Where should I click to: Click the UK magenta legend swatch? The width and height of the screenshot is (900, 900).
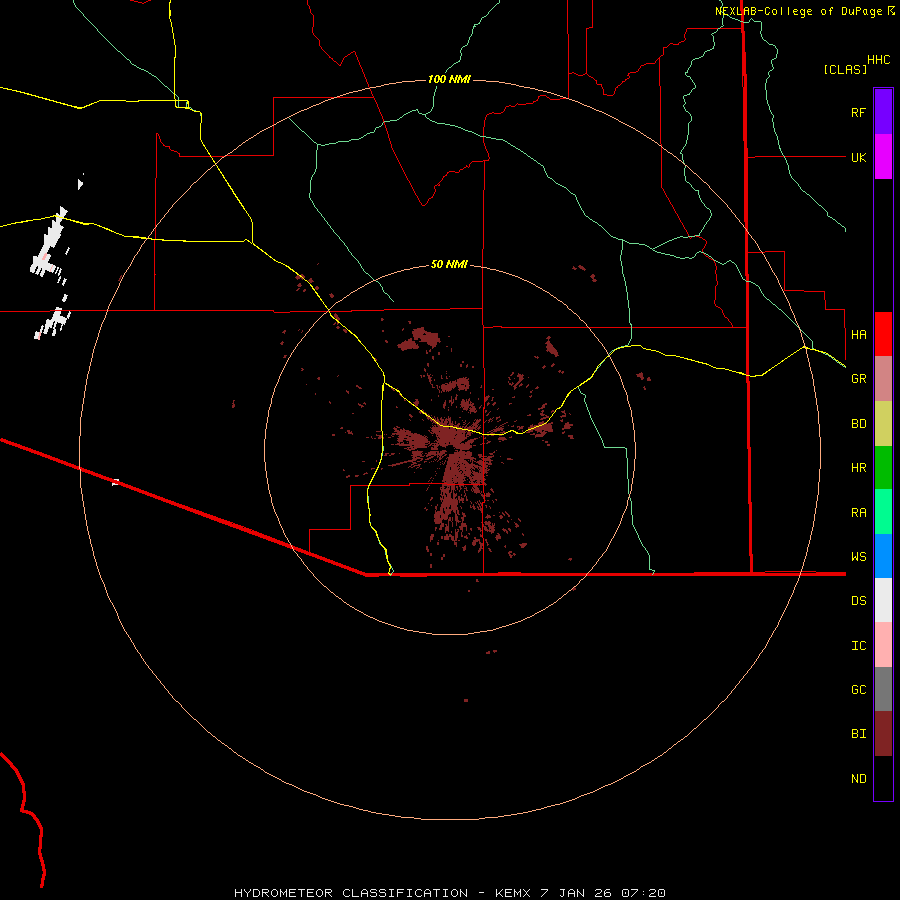pos(883,156)
